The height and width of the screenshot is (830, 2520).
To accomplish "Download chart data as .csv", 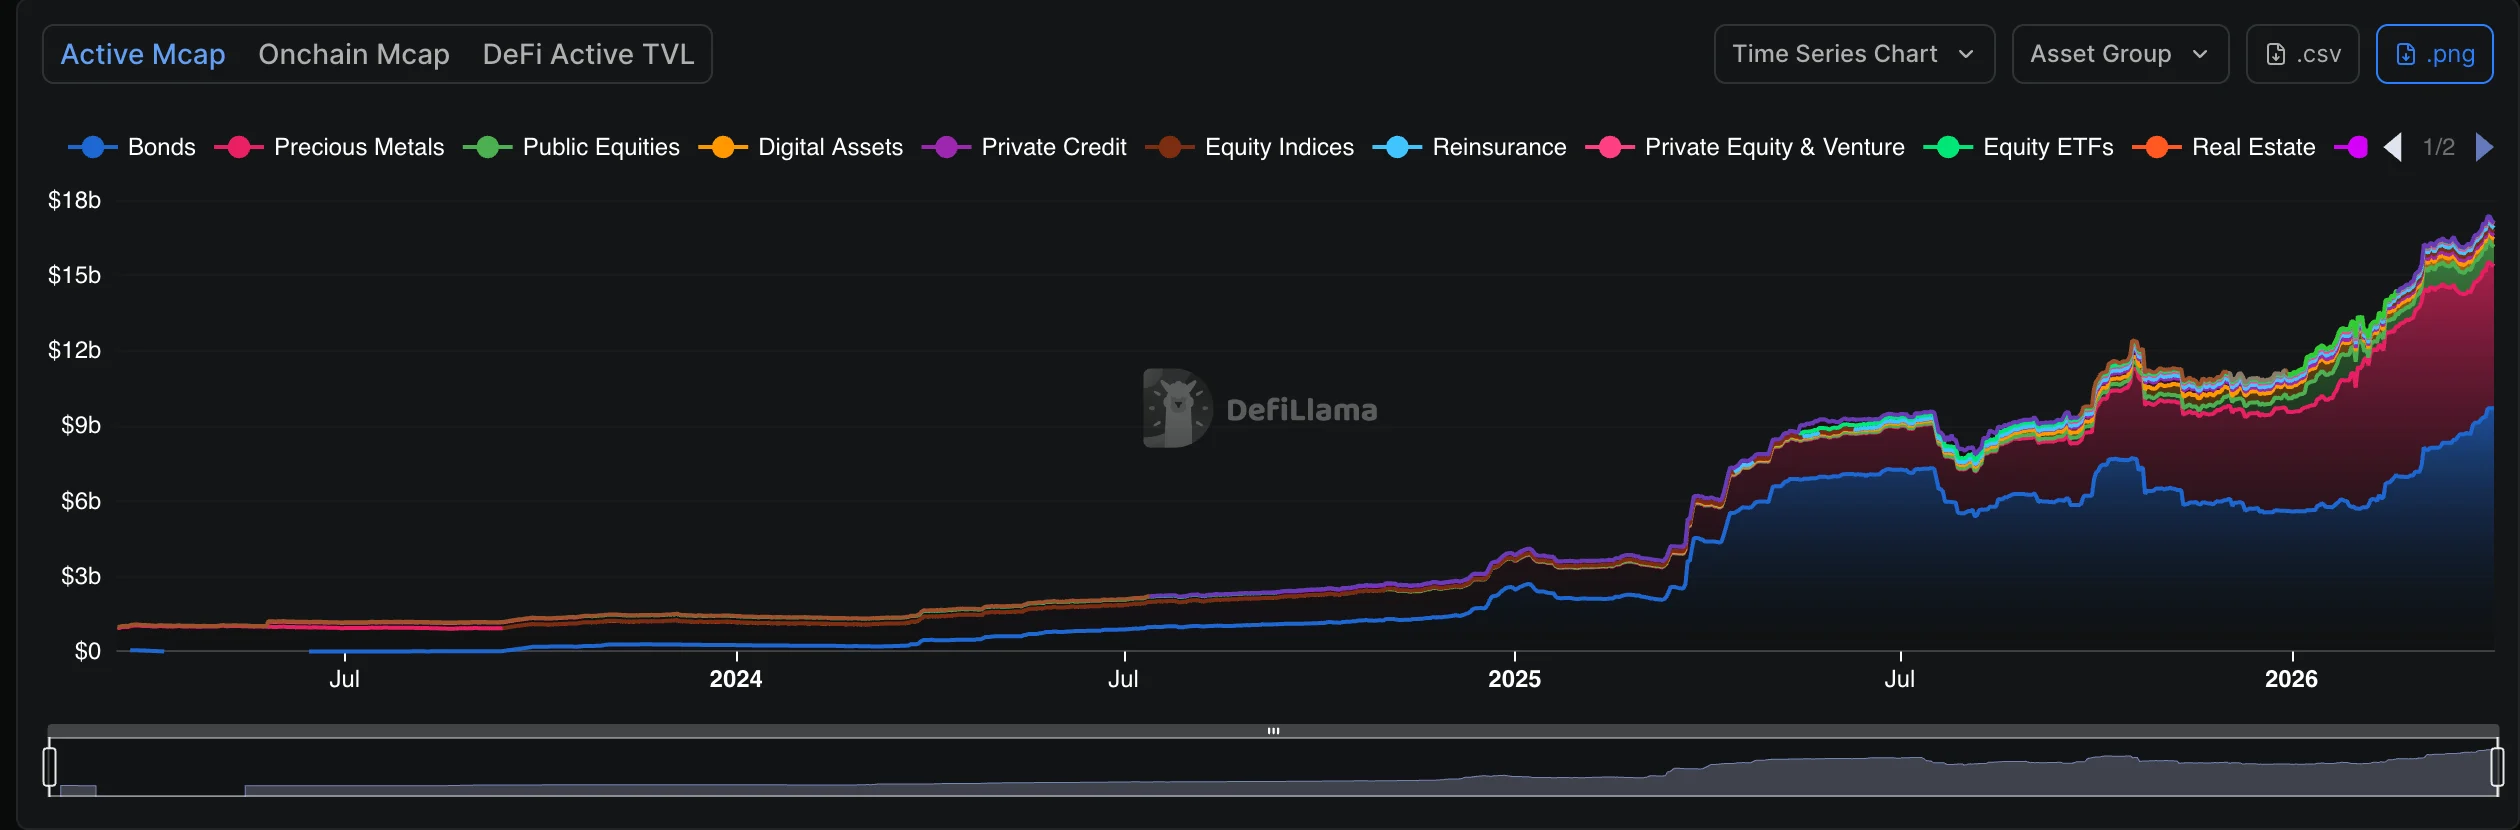I will 2302,54.
